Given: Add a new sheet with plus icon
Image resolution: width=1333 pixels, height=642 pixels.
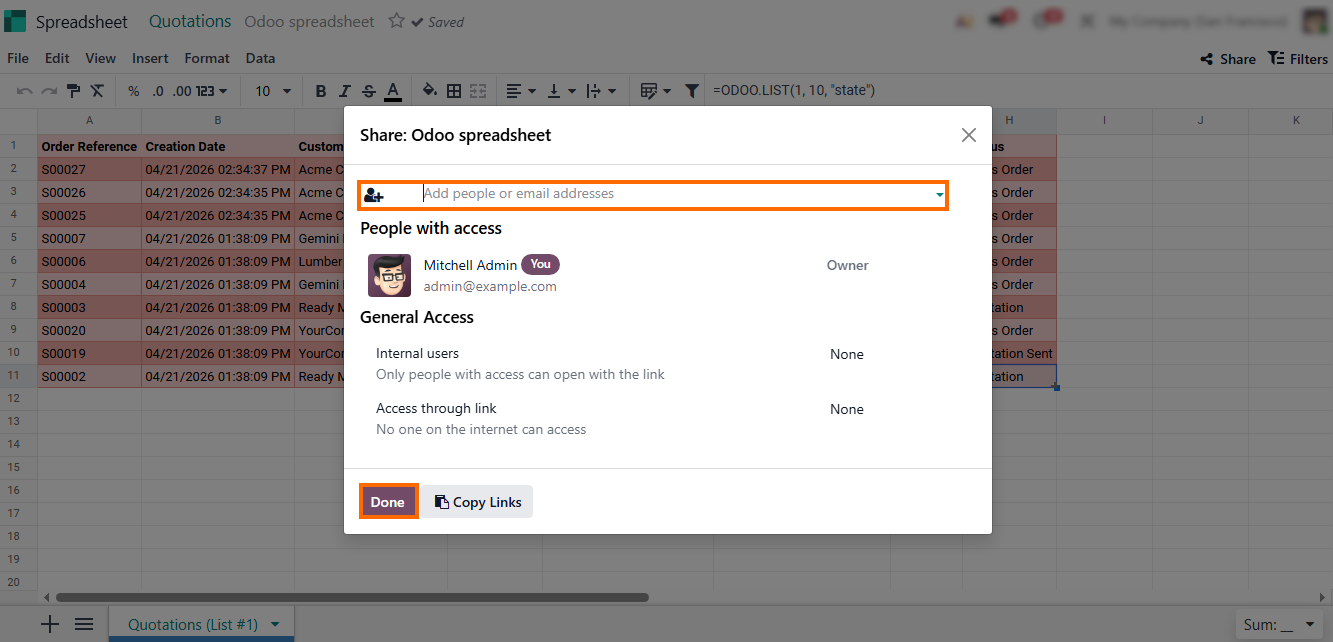Looking at the screenshot, I should (50, 624).
